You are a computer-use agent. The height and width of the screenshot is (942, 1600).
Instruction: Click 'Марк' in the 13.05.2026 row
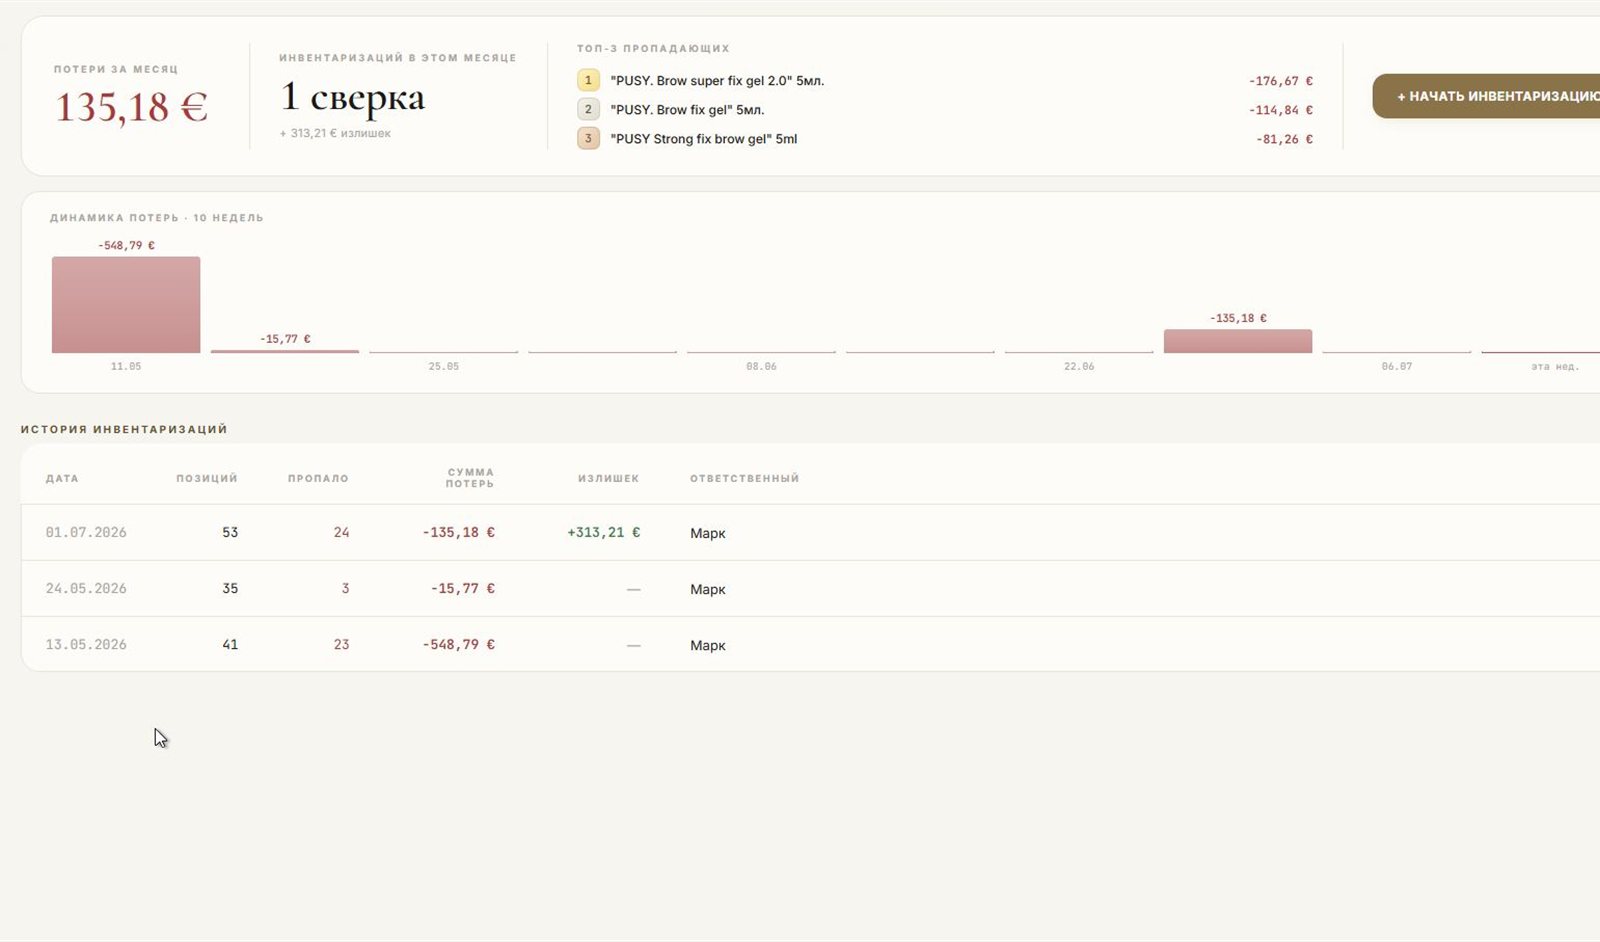click(x=708, y=645)
